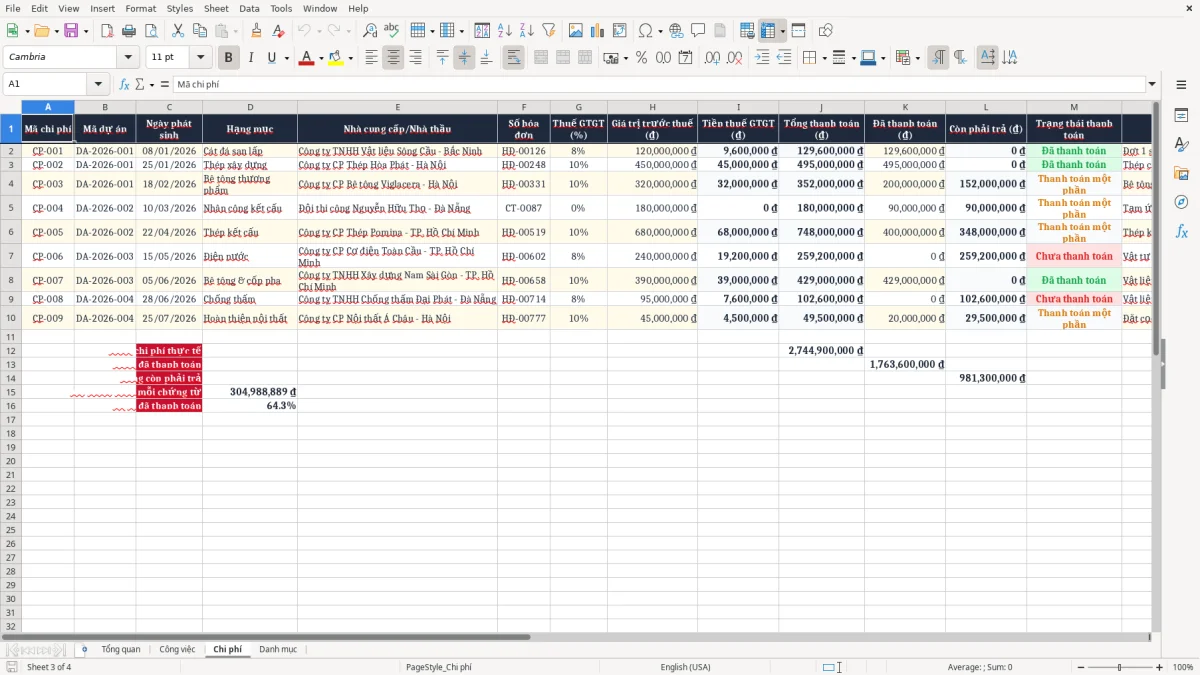Viewport: 1200px width, 675px height.
Task: Format cells as percent
Action: click(642, 58)
